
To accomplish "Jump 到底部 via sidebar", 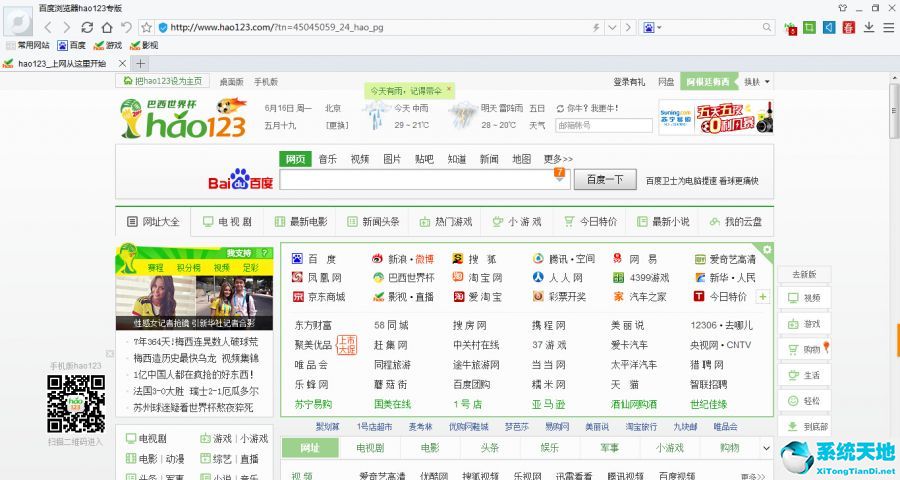I will [805, 426].
